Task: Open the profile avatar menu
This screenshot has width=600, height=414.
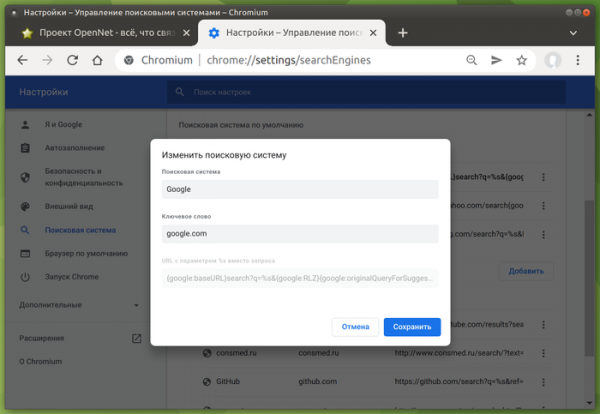Action: click(x=553, y=60)
